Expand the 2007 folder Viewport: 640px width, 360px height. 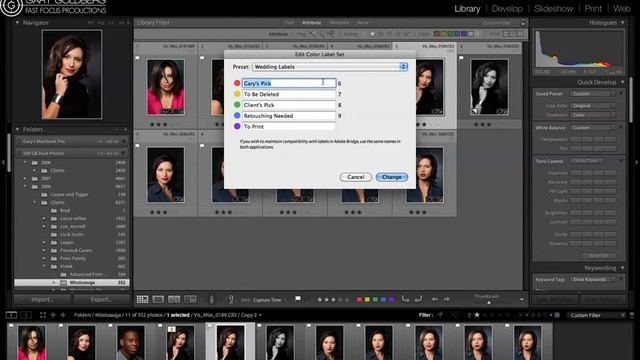click(x=25, y=178)
